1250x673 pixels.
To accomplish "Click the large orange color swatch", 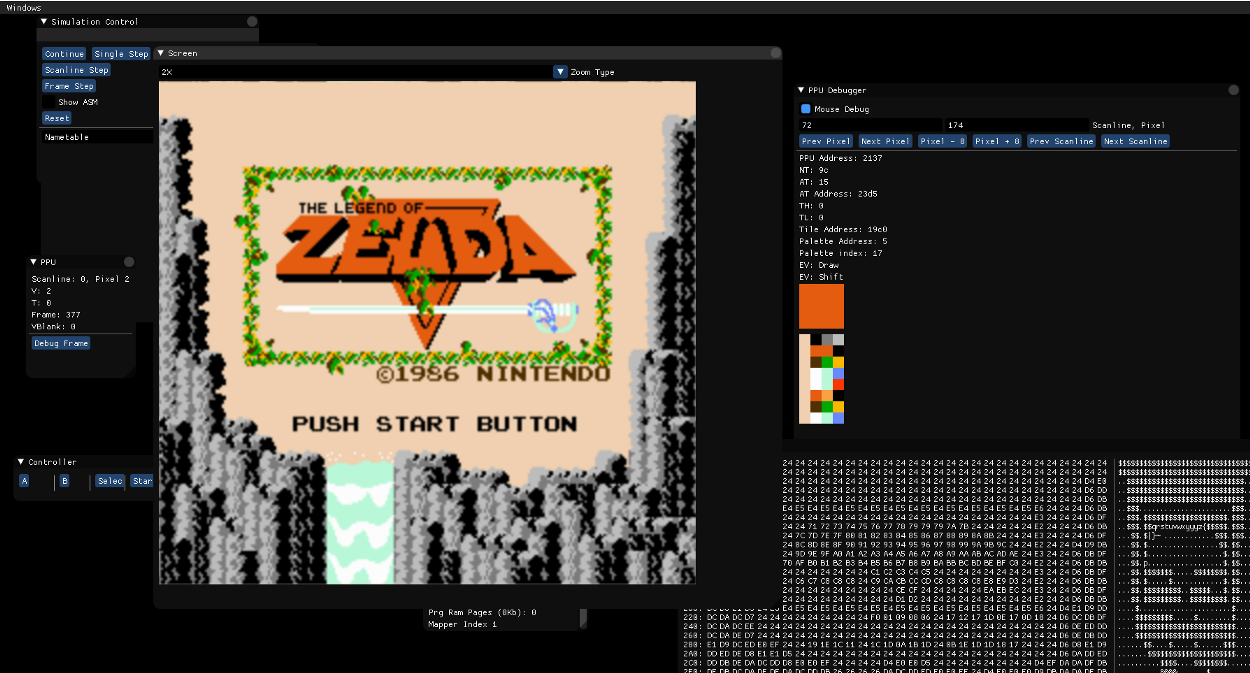I will (821, 306).
